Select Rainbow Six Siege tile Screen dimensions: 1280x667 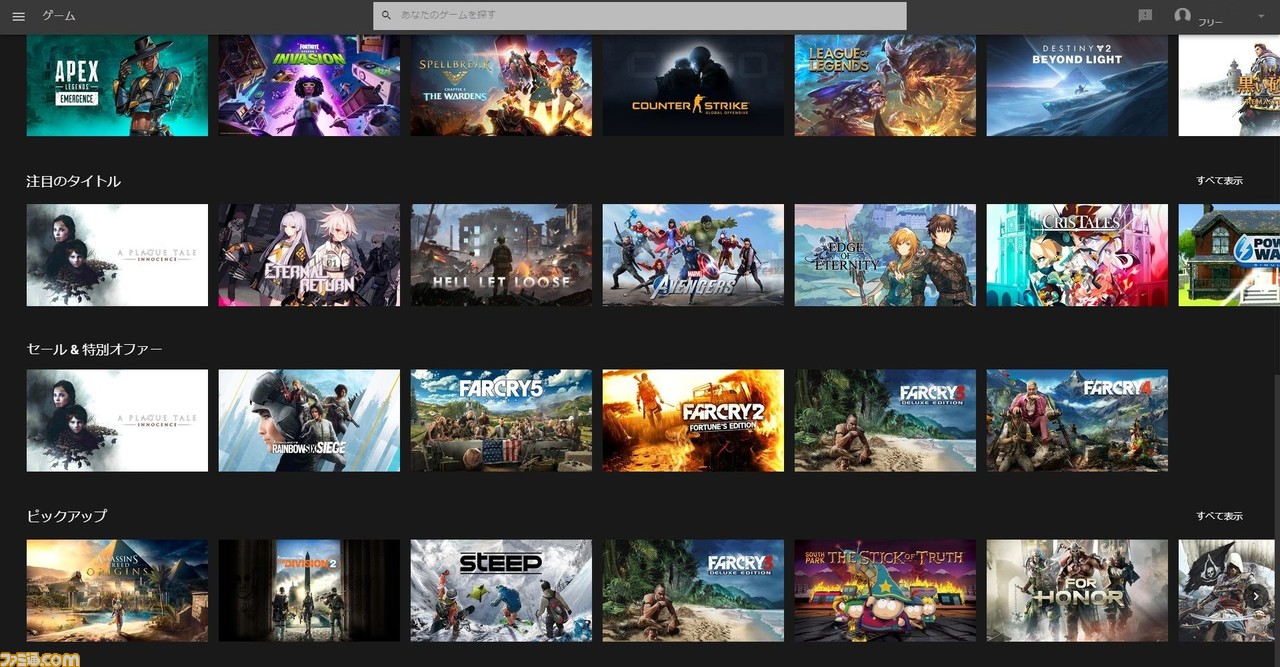coord(309,421)
